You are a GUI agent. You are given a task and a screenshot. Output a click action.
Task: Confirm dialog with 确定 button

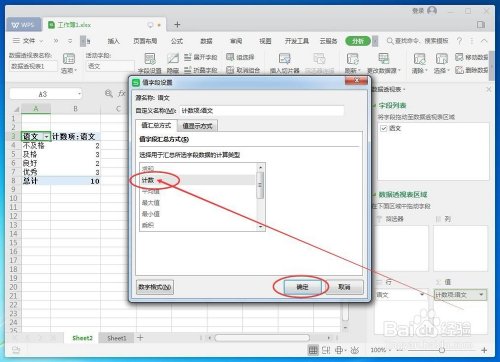point(302,287)
